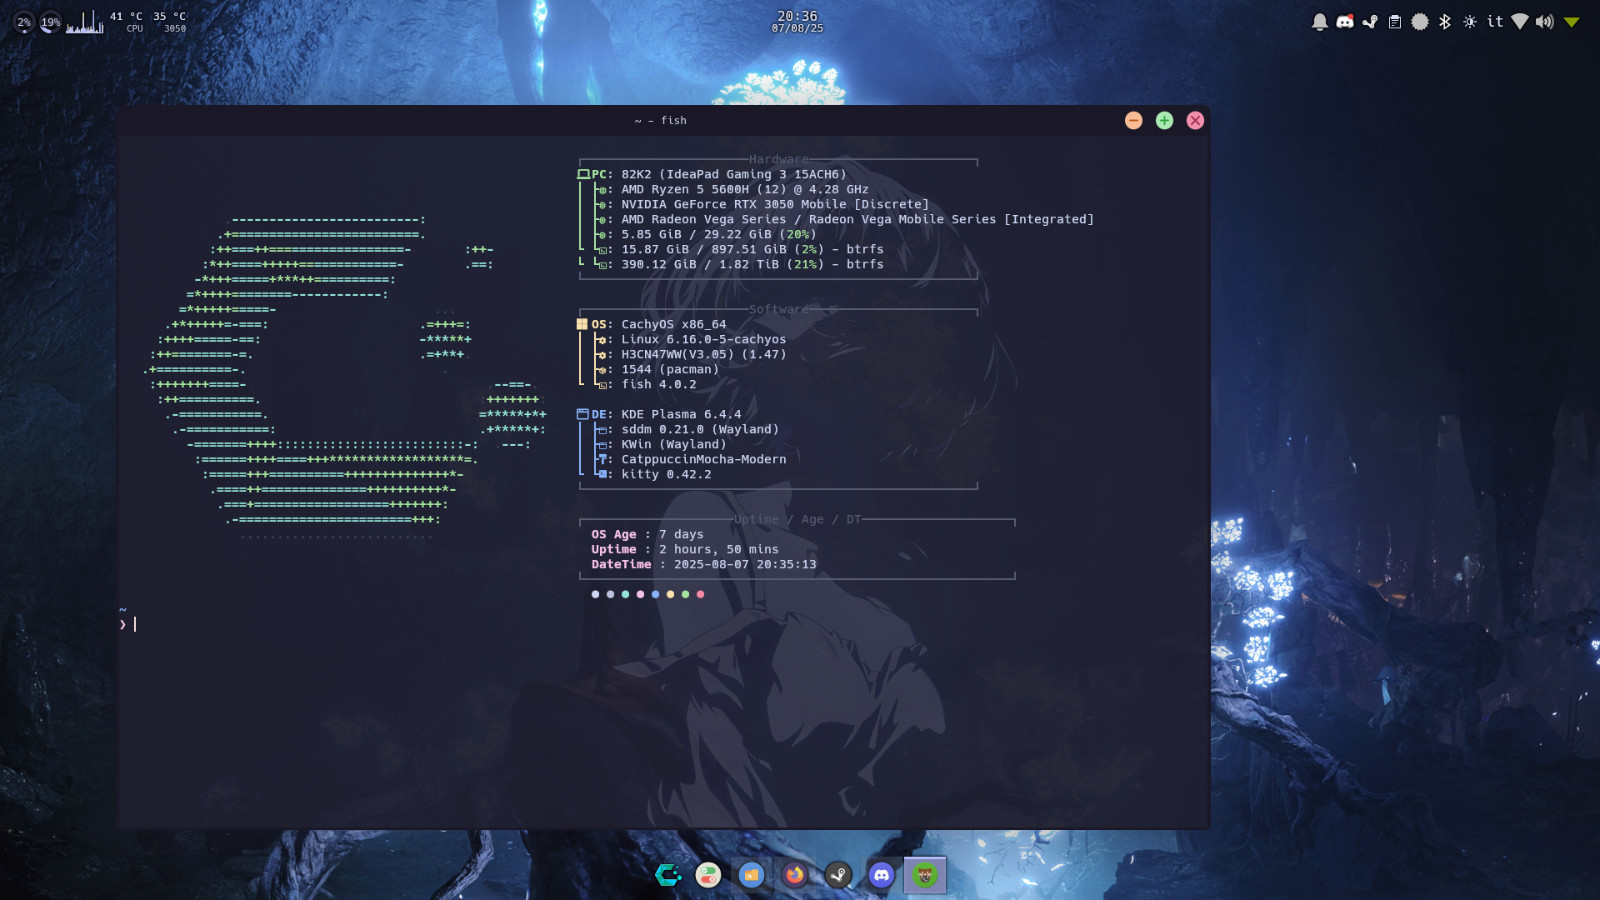Switch the keyboard layout indicator 'it'
Screen dimensions: 1600x900
1495,21
